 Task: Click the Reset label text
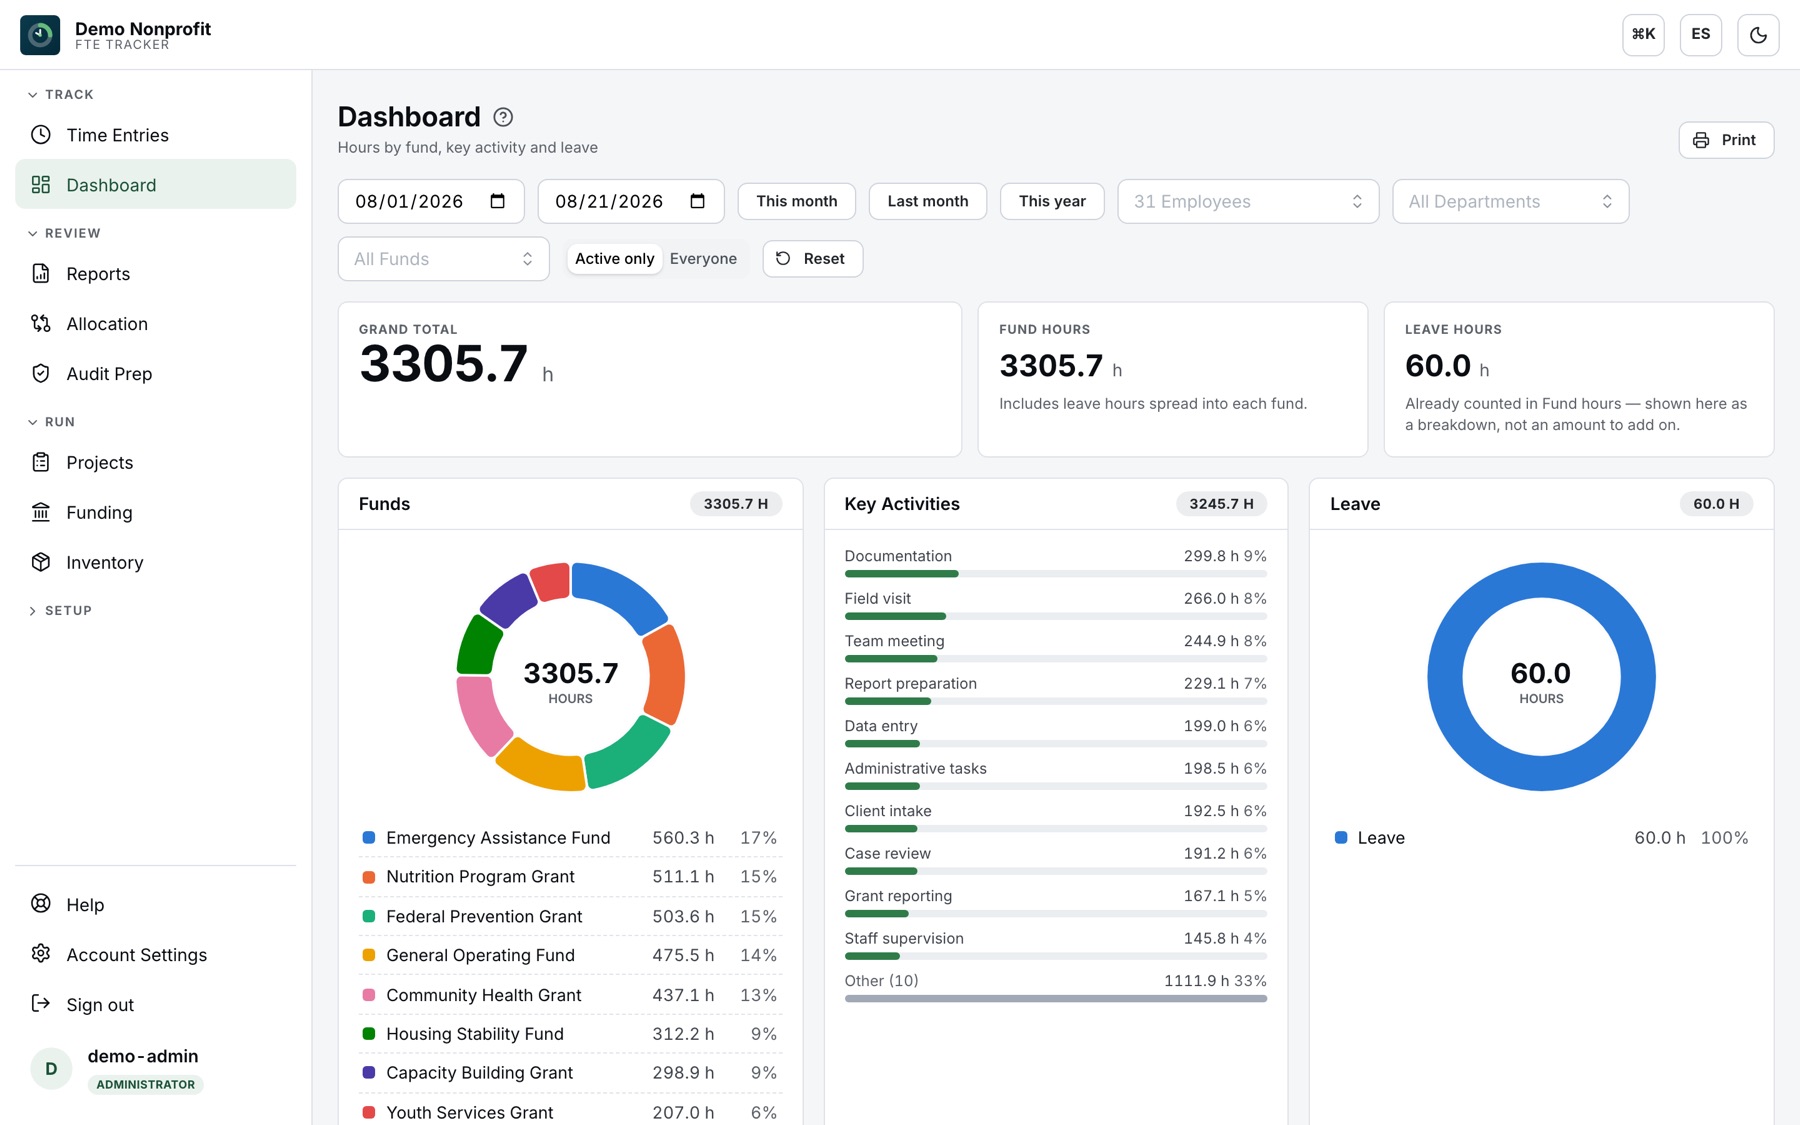coord(824,258)
